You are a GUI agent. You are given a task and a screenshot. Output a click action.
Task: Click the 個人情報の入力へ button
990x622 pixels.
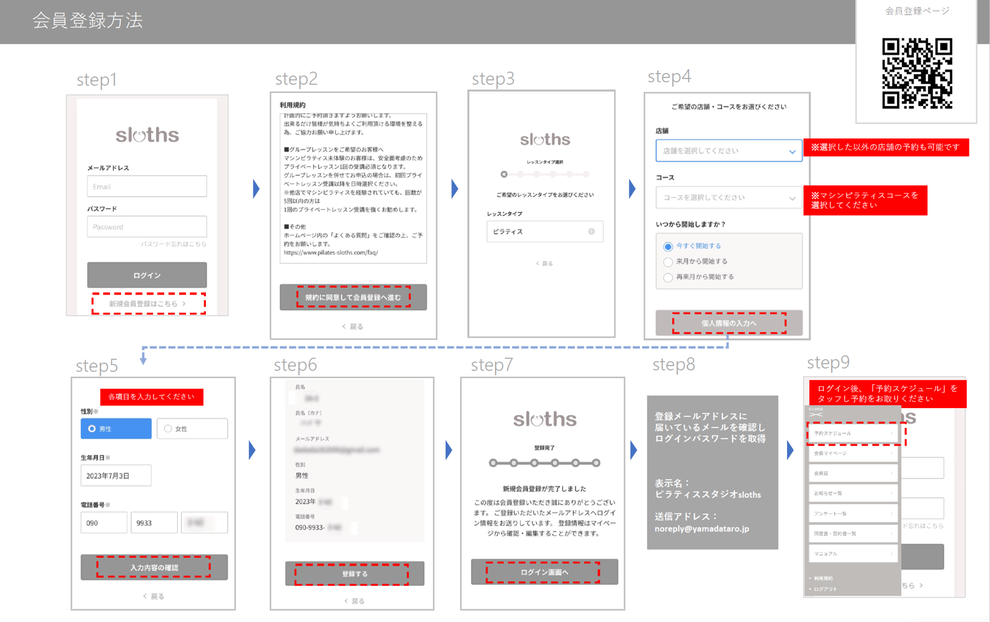(x=729, y=323)
